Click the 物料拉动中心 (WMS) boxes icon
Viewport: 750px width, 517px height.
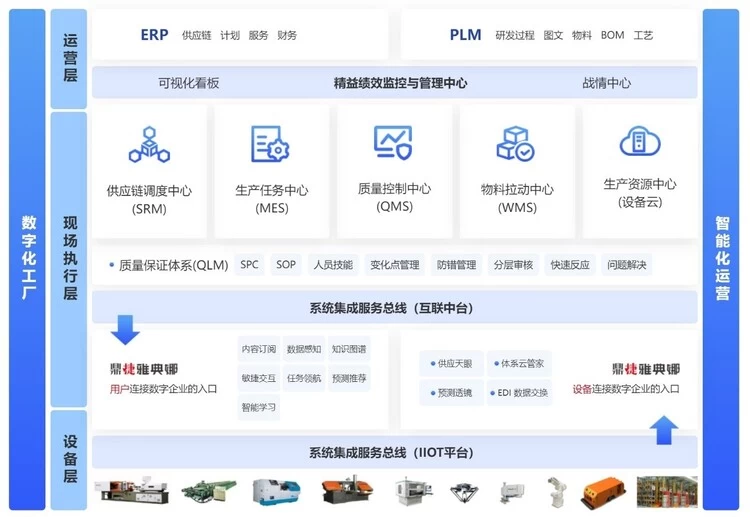[516, 145]
